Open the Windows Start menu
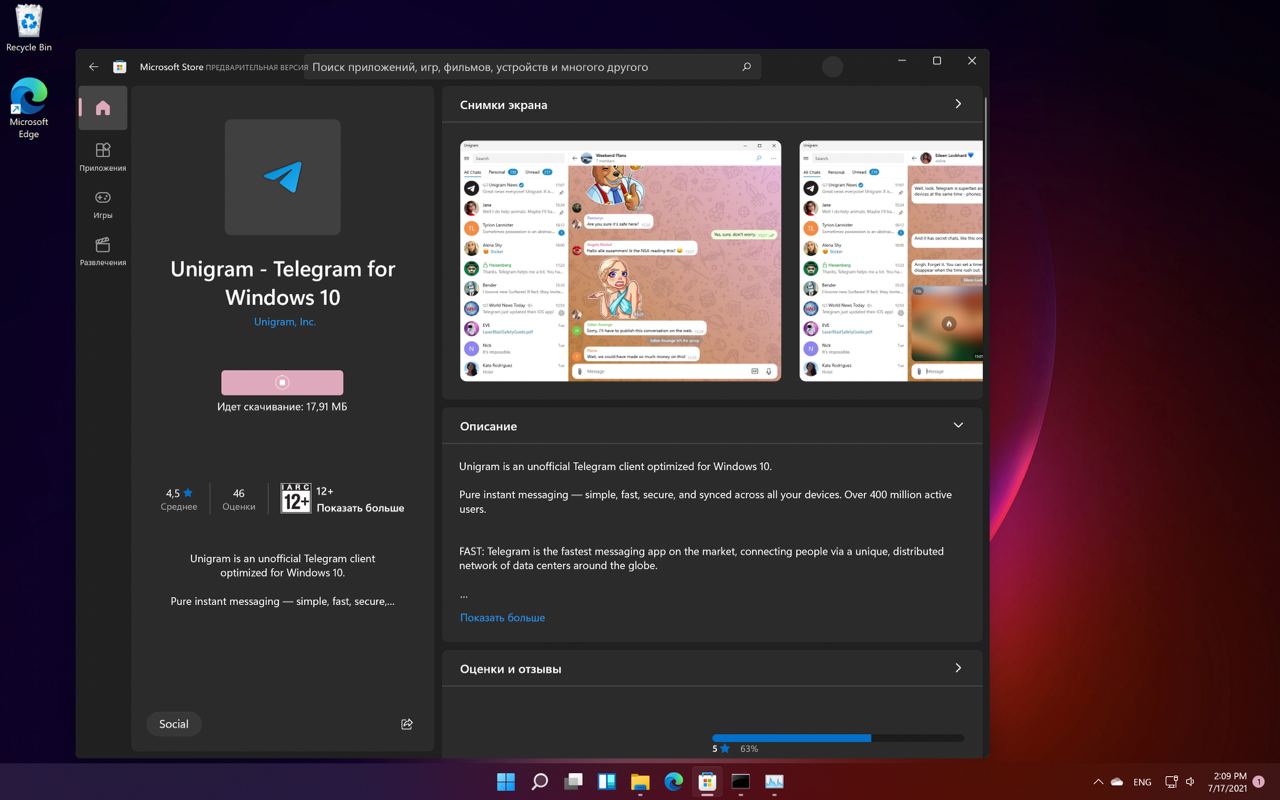 tap(506, 781)
